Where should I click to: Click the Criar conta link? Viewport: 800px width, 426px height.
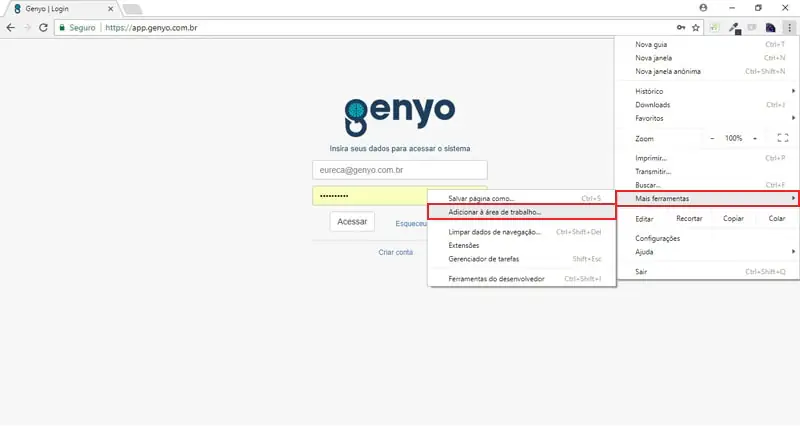point(395,252)
